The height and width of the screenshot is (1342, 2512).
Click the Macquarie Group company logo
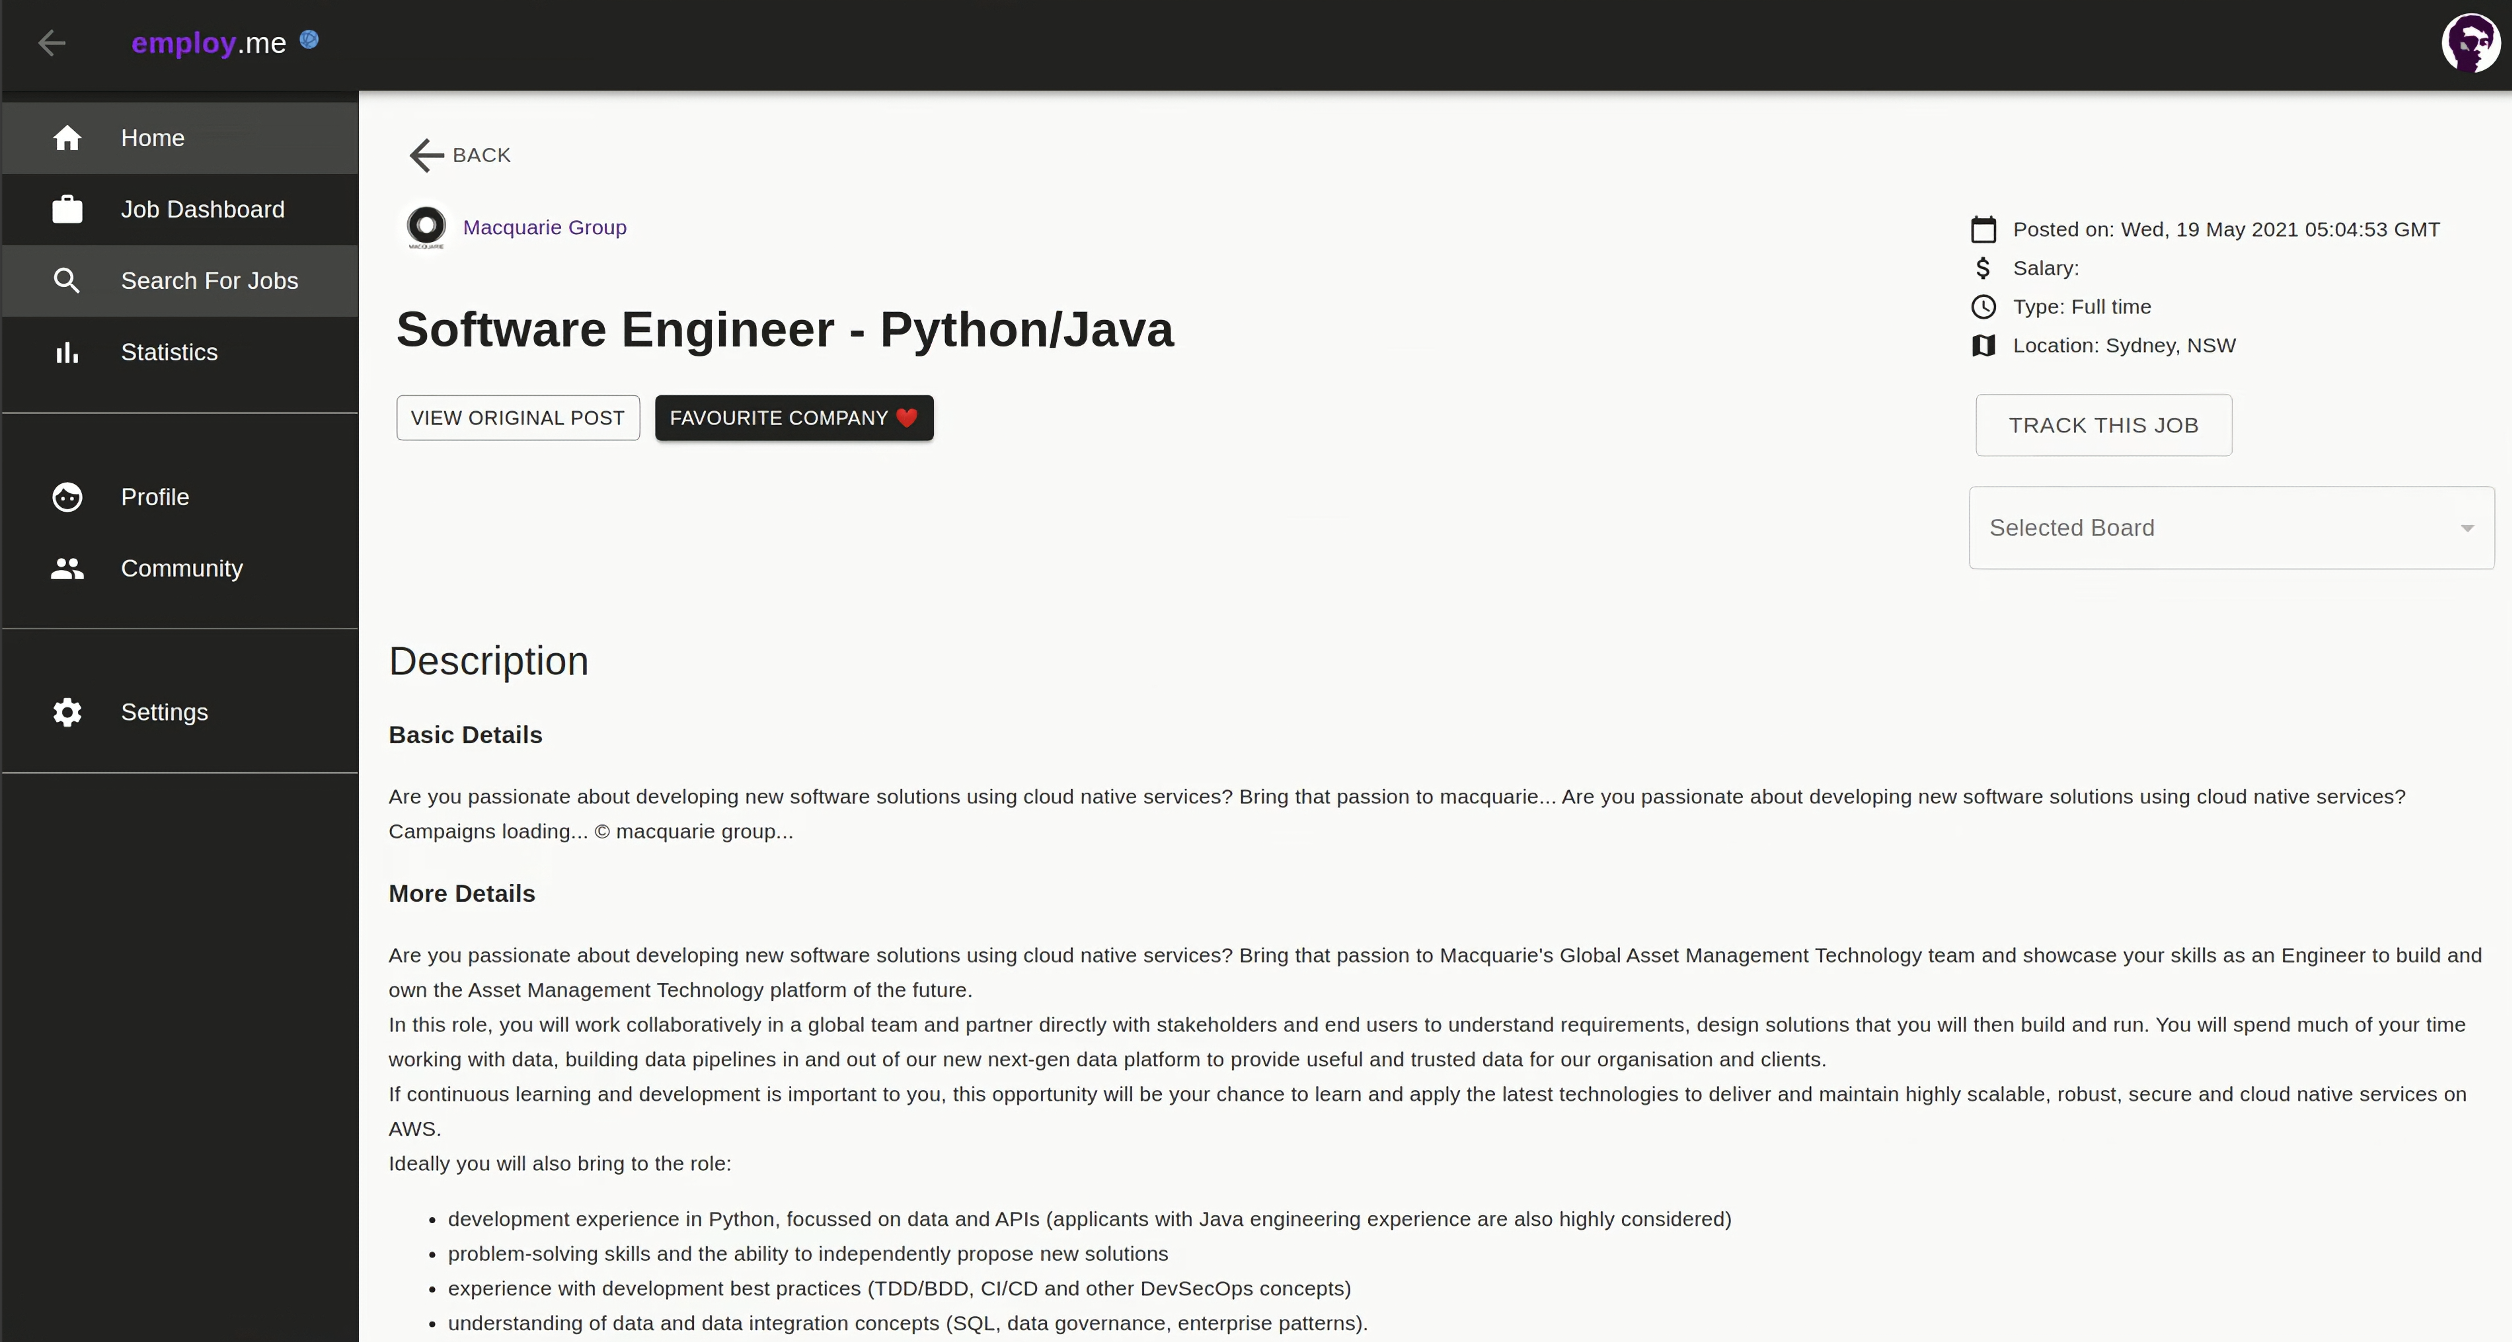point(426,227)
